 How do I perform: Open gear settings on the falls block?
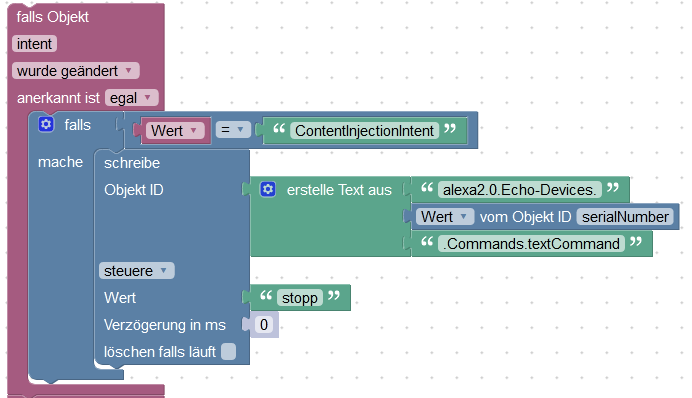click(x=46, y=124)
